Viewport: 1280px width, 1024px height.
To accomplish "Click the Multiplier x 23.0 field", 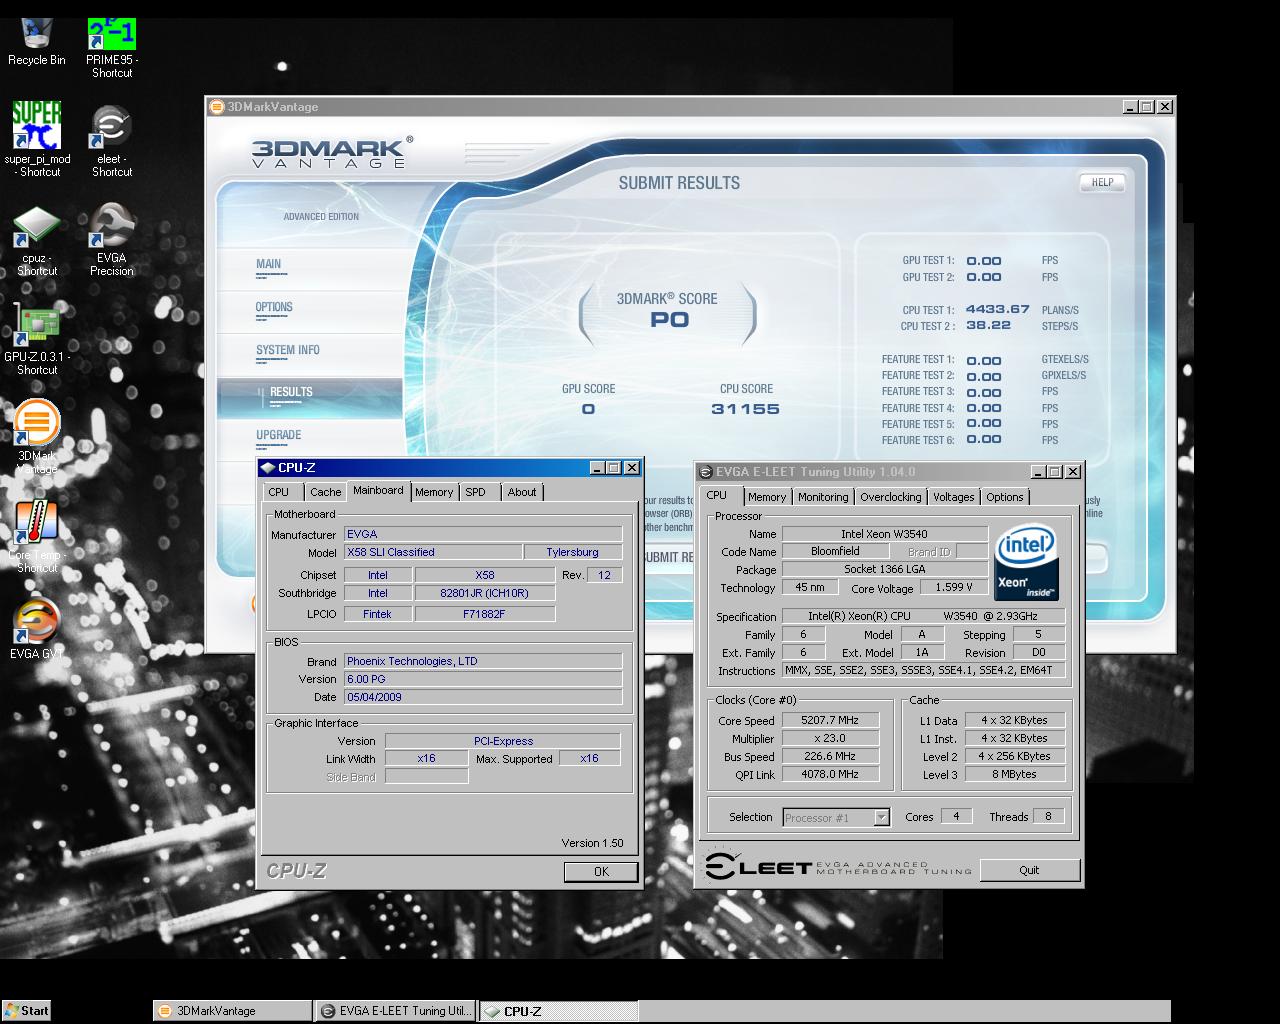I will click(829, 738).
